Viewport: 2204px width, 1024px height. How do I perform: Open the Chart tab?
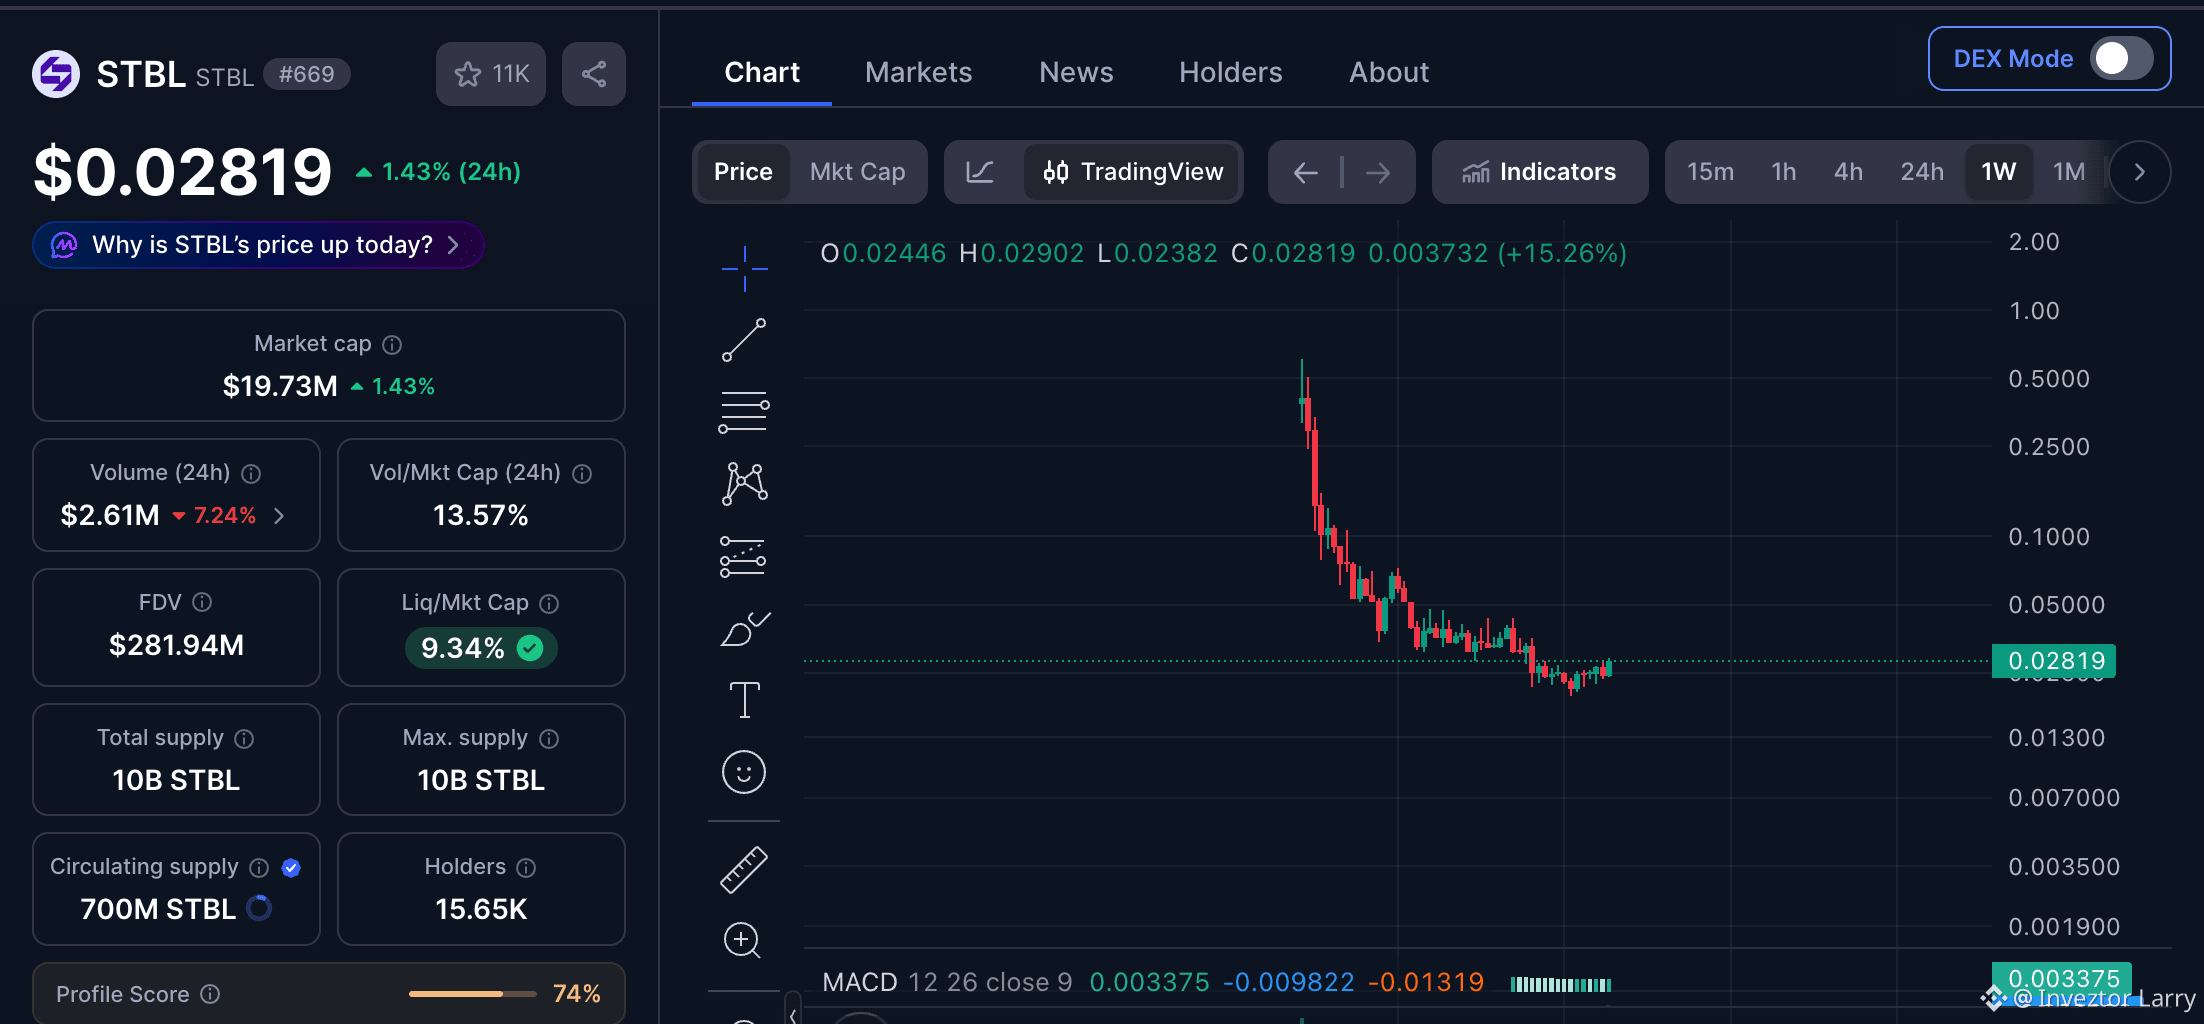[762, 72]
